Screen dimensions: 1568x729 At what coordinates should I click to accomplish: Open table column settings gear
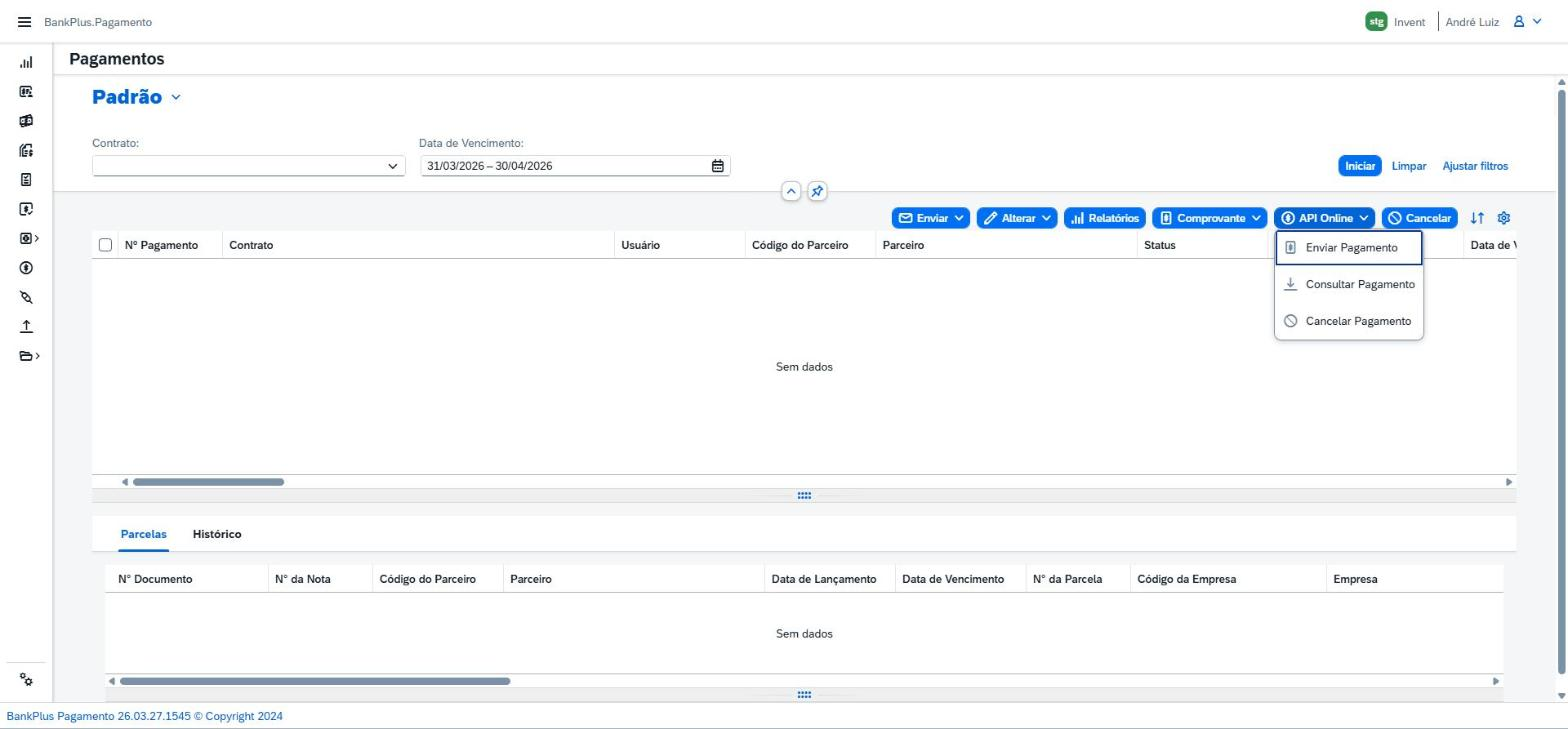point(1503,218)
